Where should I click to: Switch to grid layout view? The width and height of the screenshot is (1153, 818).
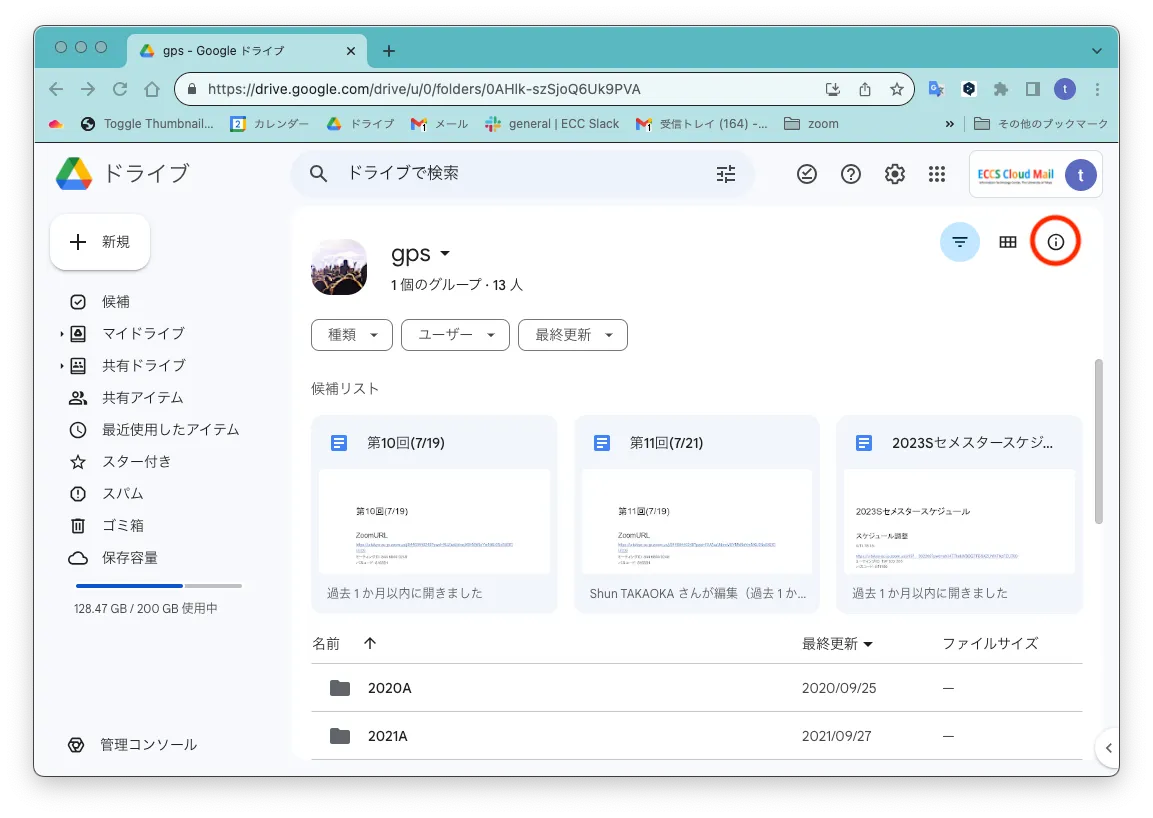[x=1008, y=242]
